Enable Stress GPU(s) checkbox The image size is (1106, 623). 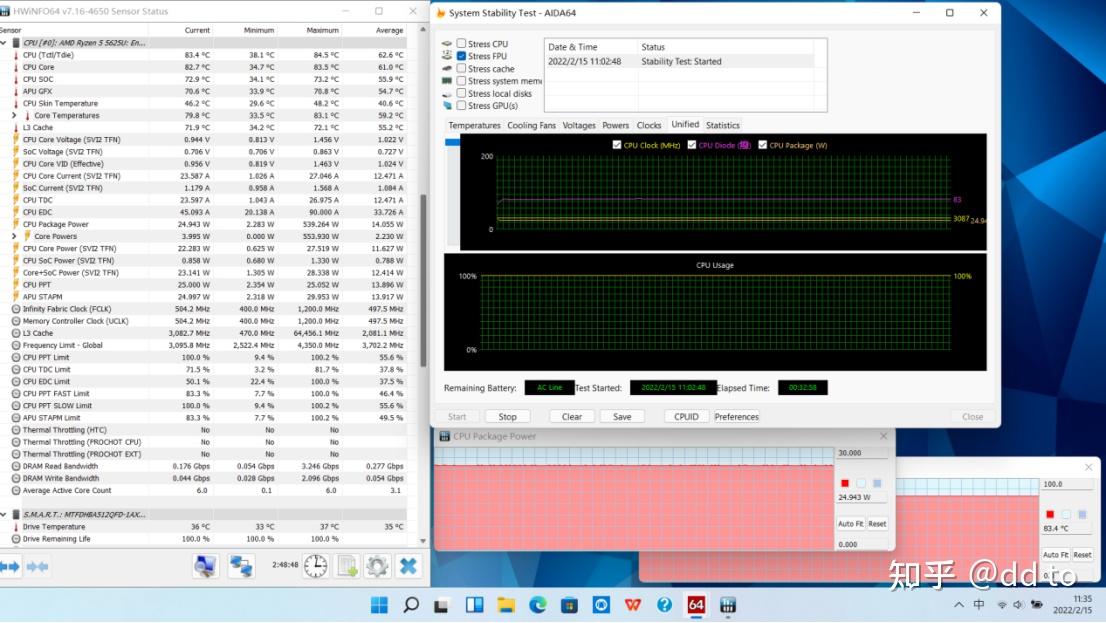pyautogui.click(x=461, y=105)
